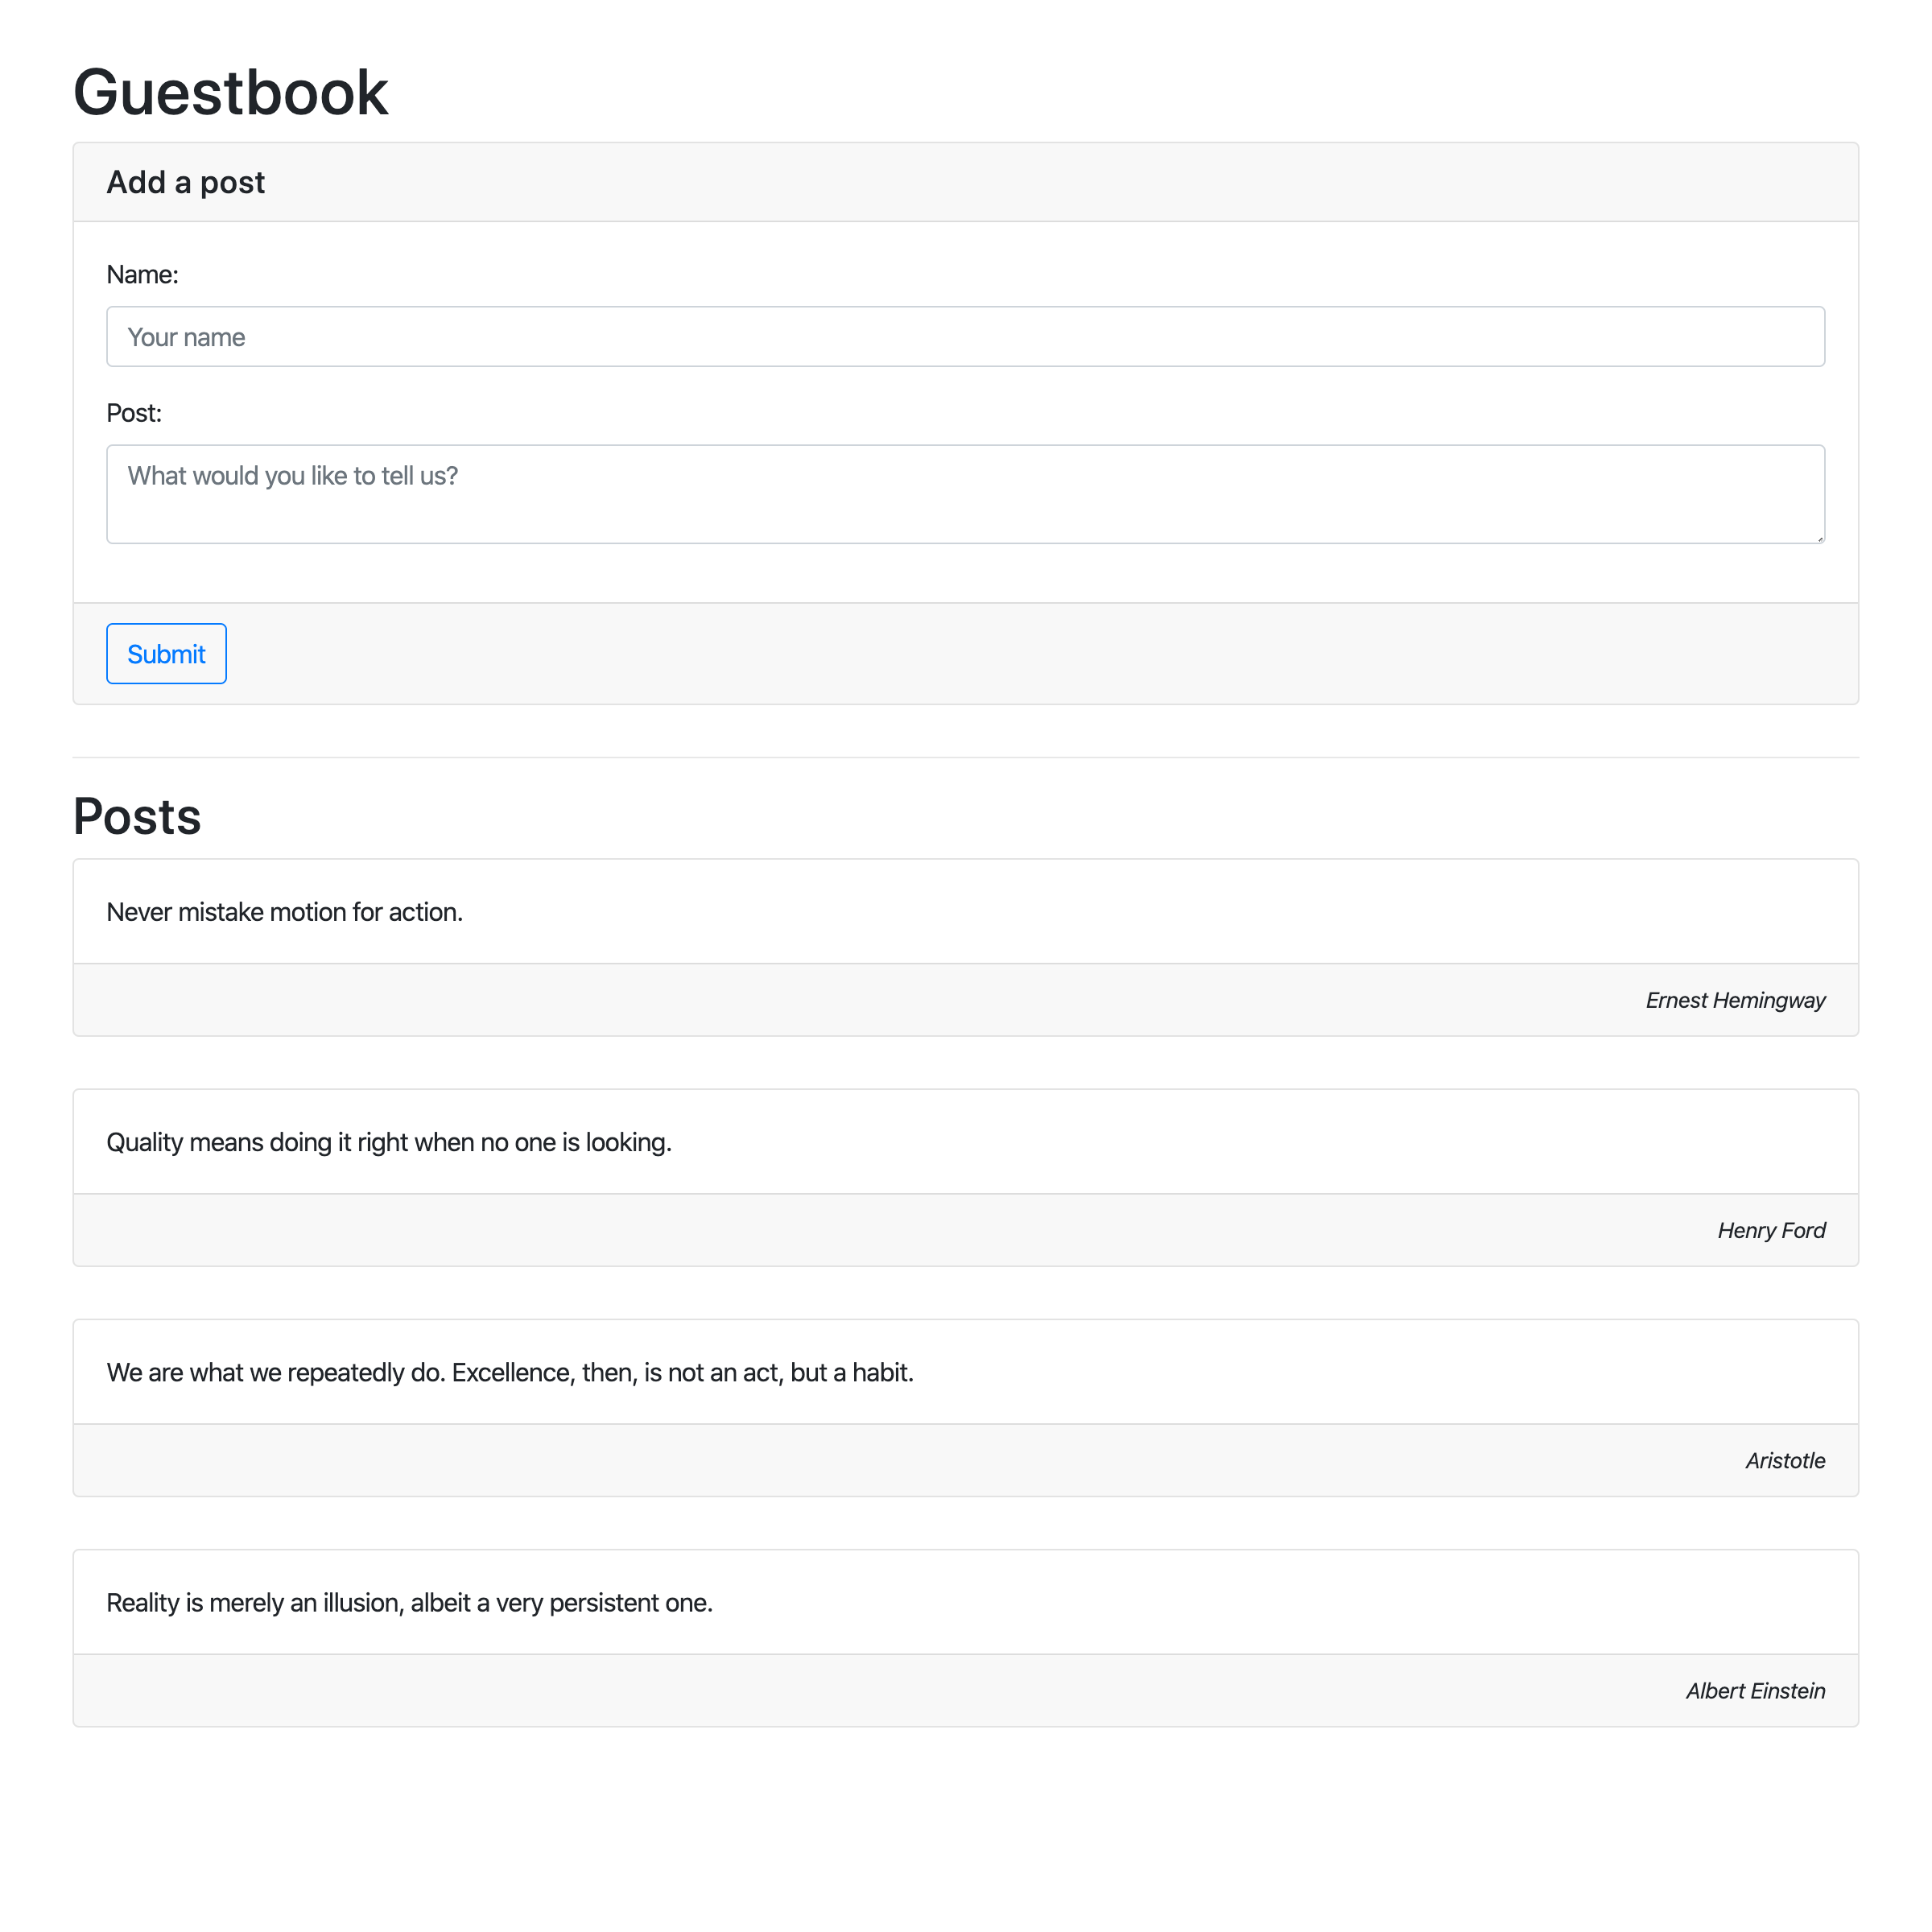The height and width of the screenshot is (1932, 1932).
Task: Click the Add a post header
Action: pyautogui.click(x=185, y=182)
